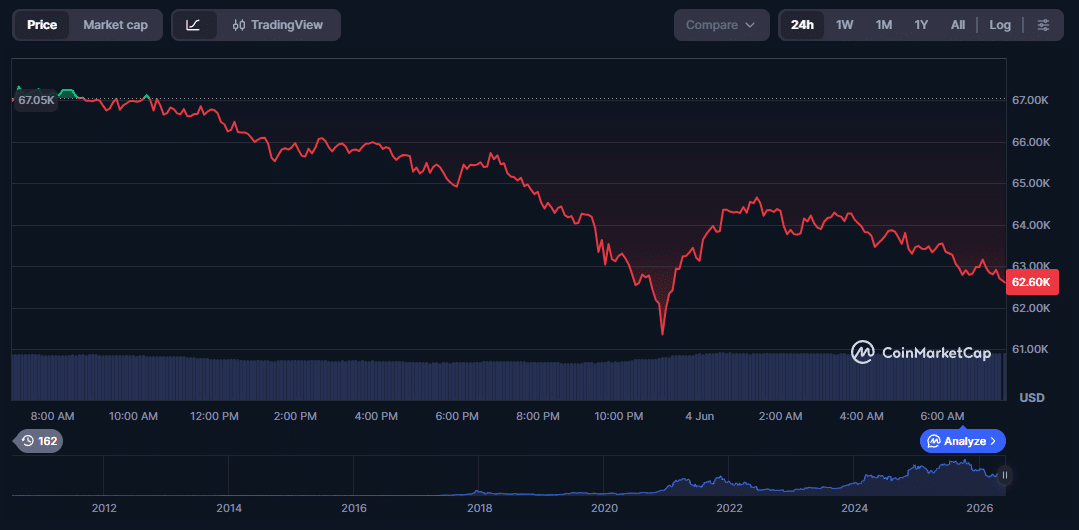
Task: Click the 61.00K axis label
Action: coord(1030,349)
